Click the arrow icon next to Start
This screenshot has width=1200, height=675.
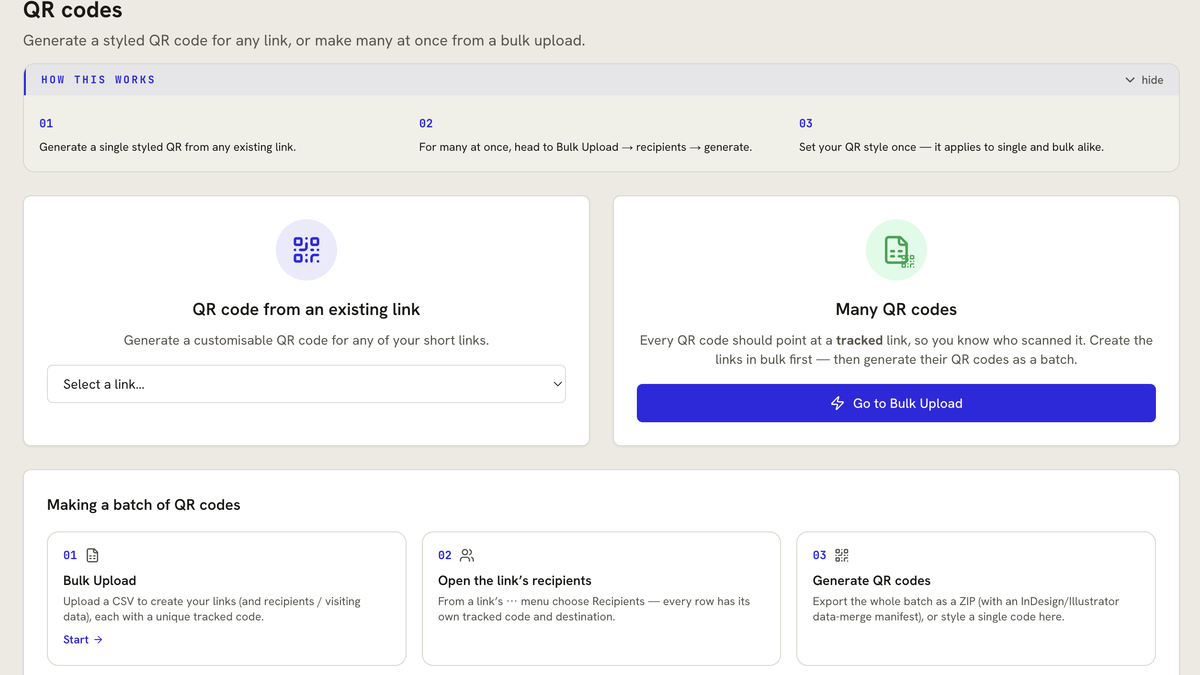(x=98, y=640)
